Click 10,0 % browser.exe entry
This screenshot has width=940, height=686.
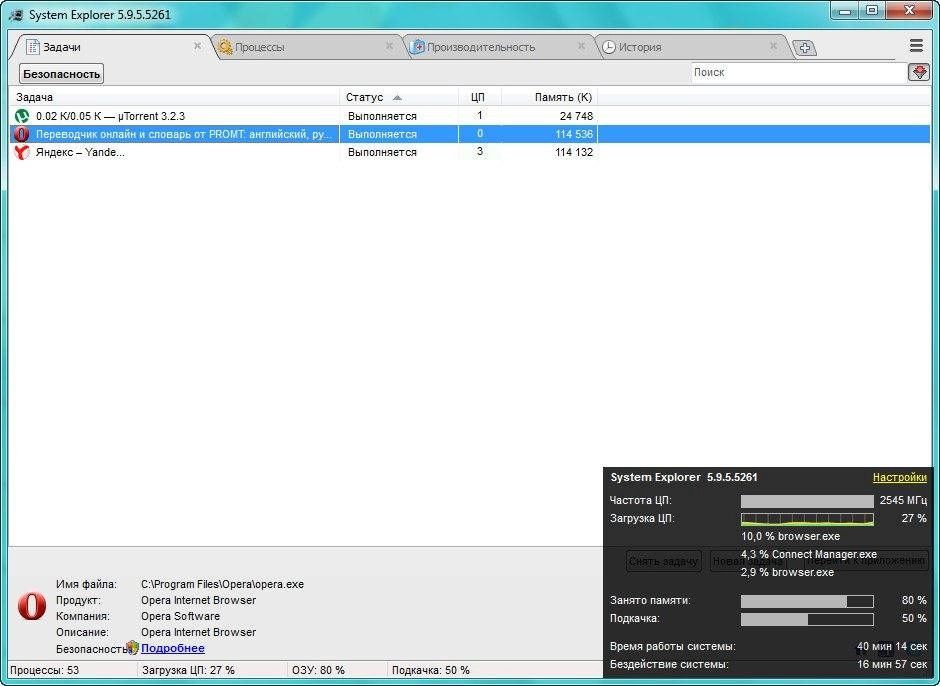click(x=790, y=536)
